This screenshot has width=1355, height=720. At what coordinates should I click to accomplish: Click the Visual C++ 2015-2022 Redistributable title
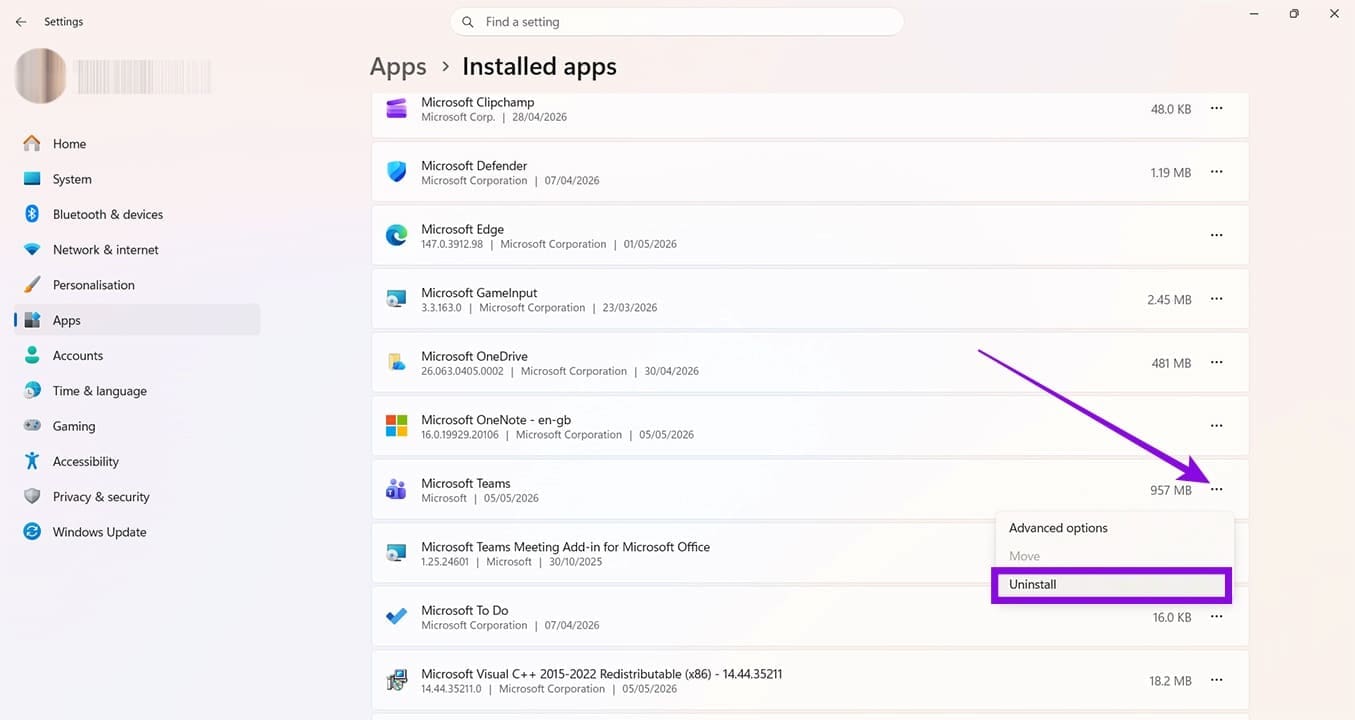pyautogui.click(x=602, y=674)
